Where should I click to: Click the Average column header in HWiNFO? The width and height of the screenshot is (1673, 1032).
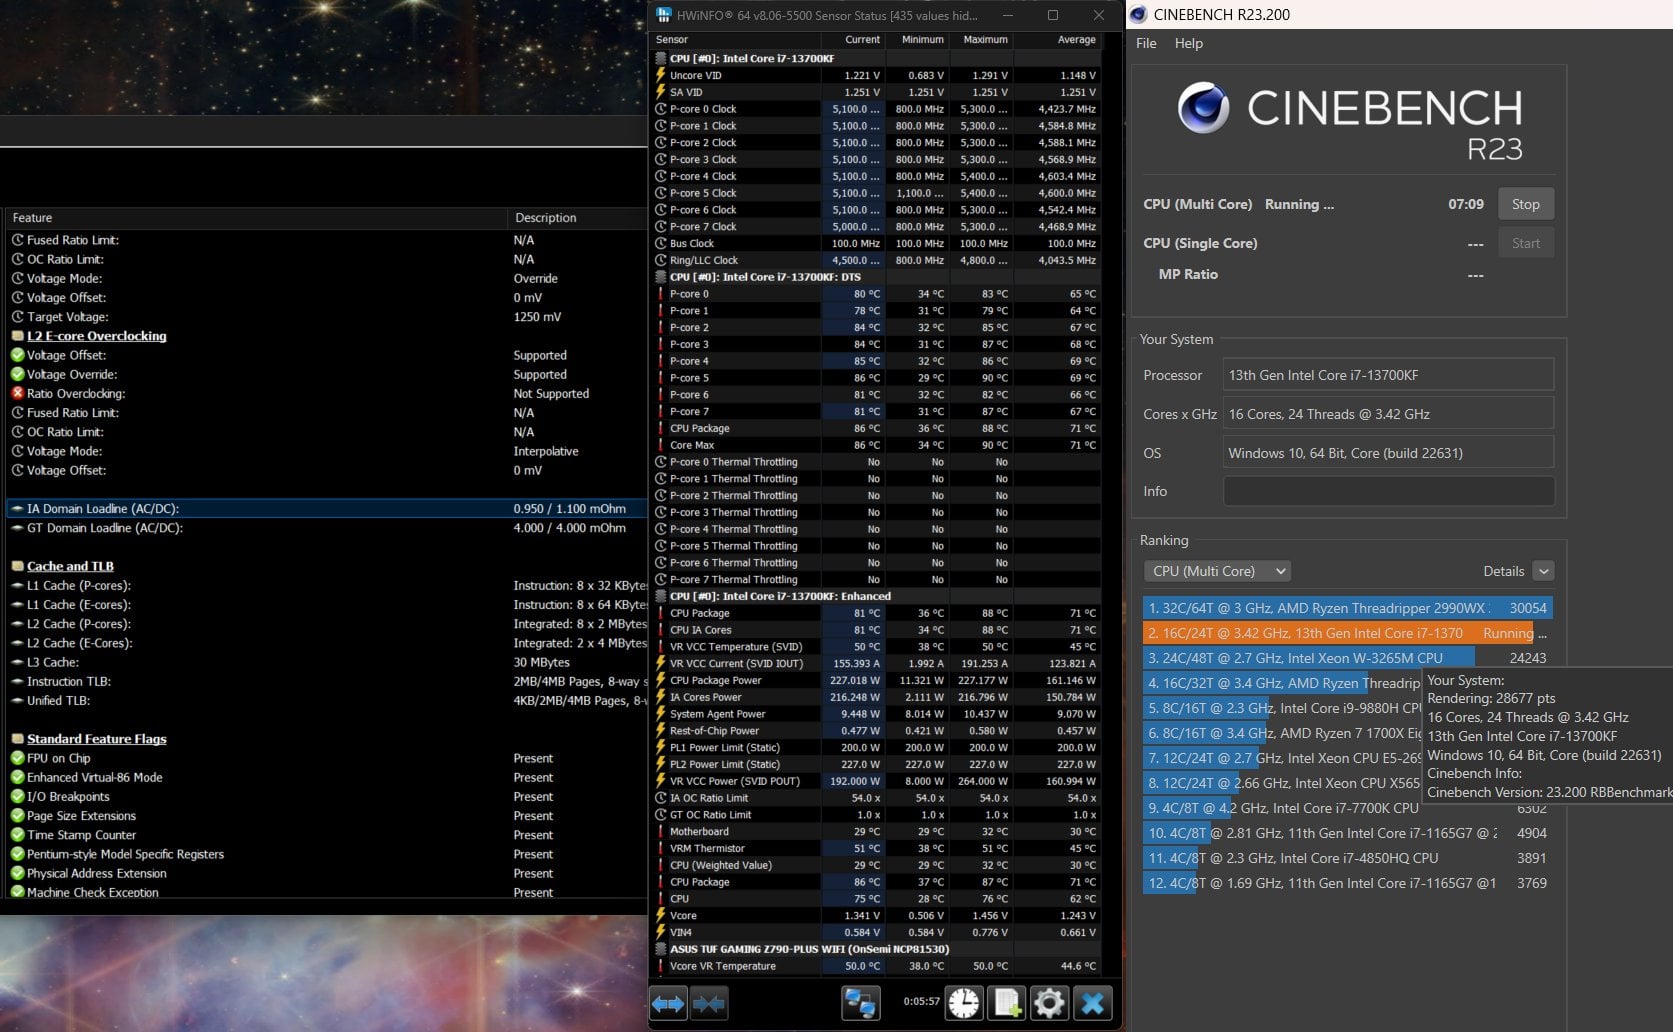click(x=1076, y=40)
